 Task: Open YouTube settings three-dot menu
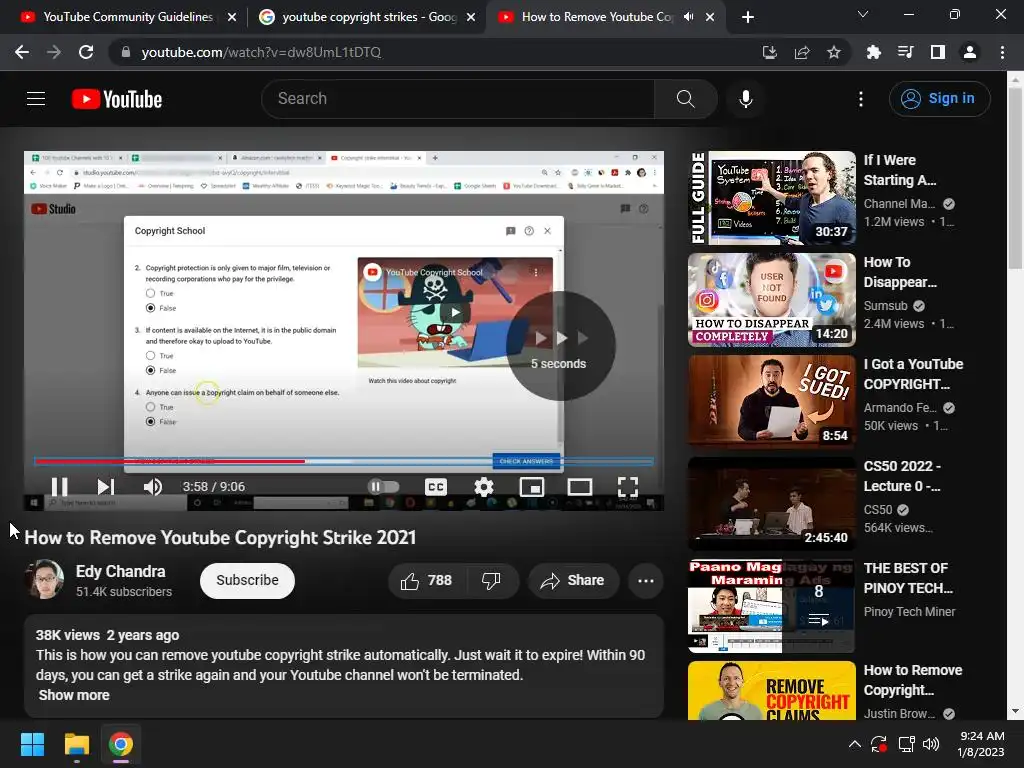tap(861, 99)
